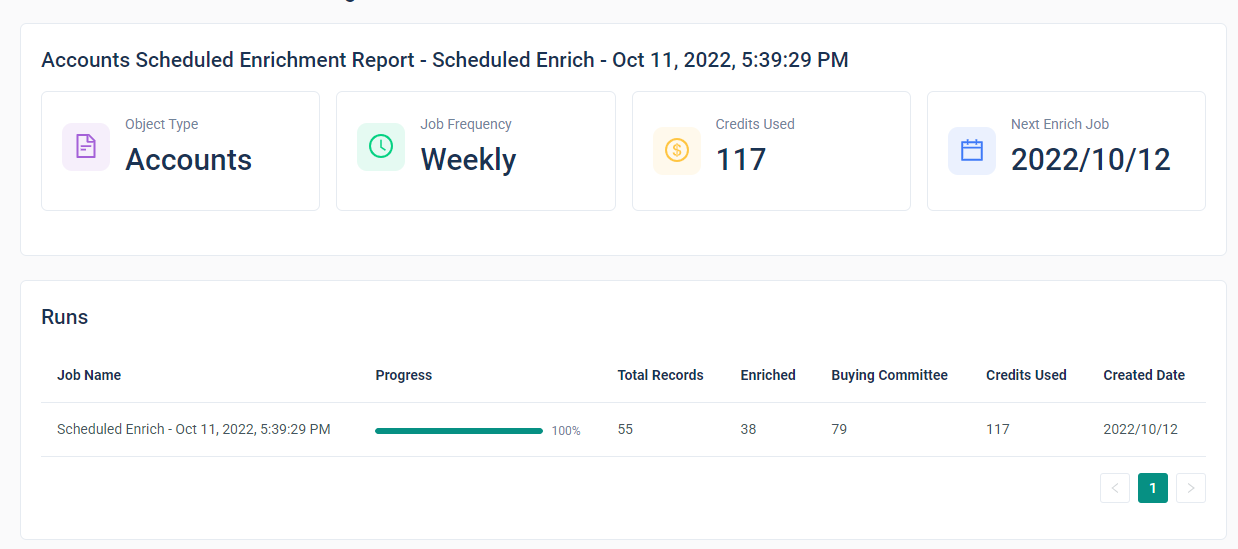The width and height of the screenshot is (1238, 549).
Task: Click the blue calendar Next Enrich Job icon
Action: coord(972,151)
